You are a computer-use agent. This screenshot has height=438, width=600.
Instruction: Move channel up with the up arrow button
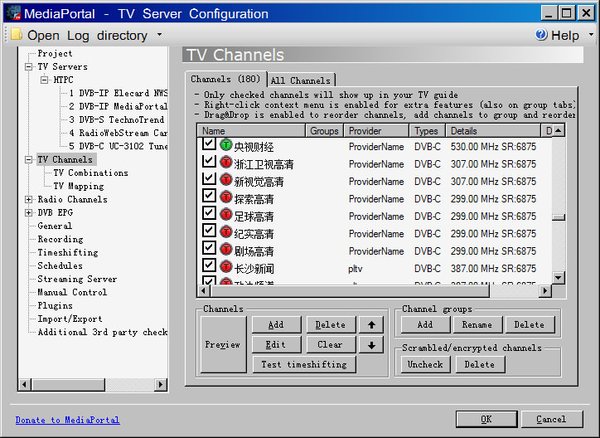pos(371,325)
